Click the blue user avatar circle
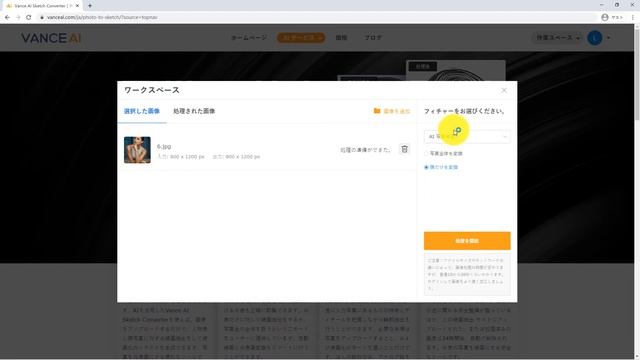This screenshot has height=360, width=640. (595, 38)
